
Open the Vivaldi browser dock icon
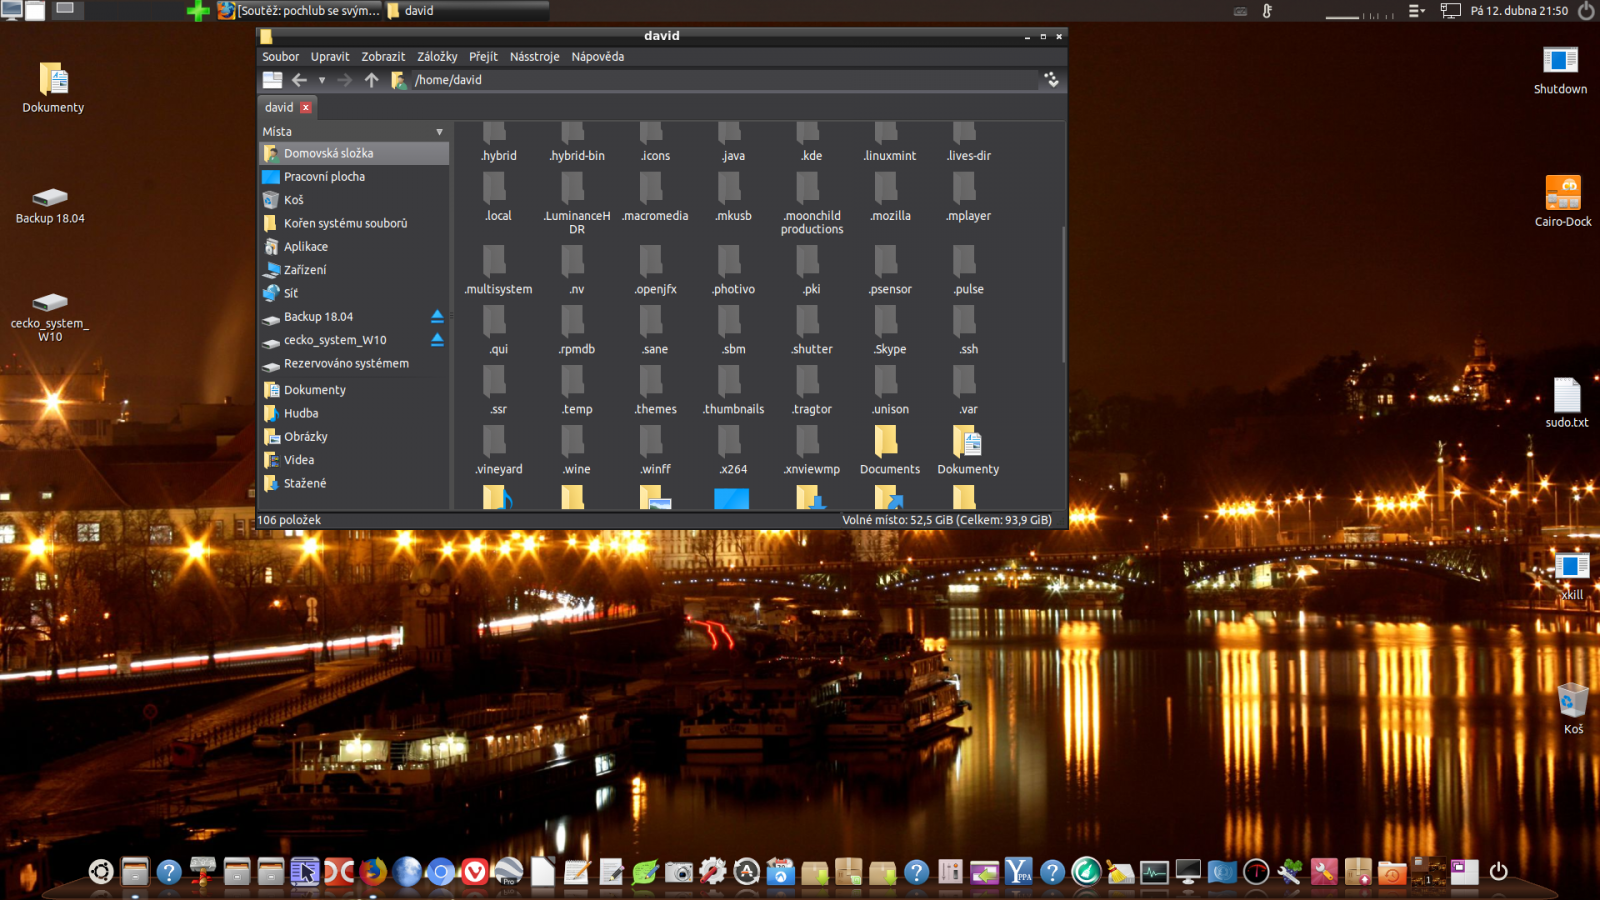click(473, 872)
